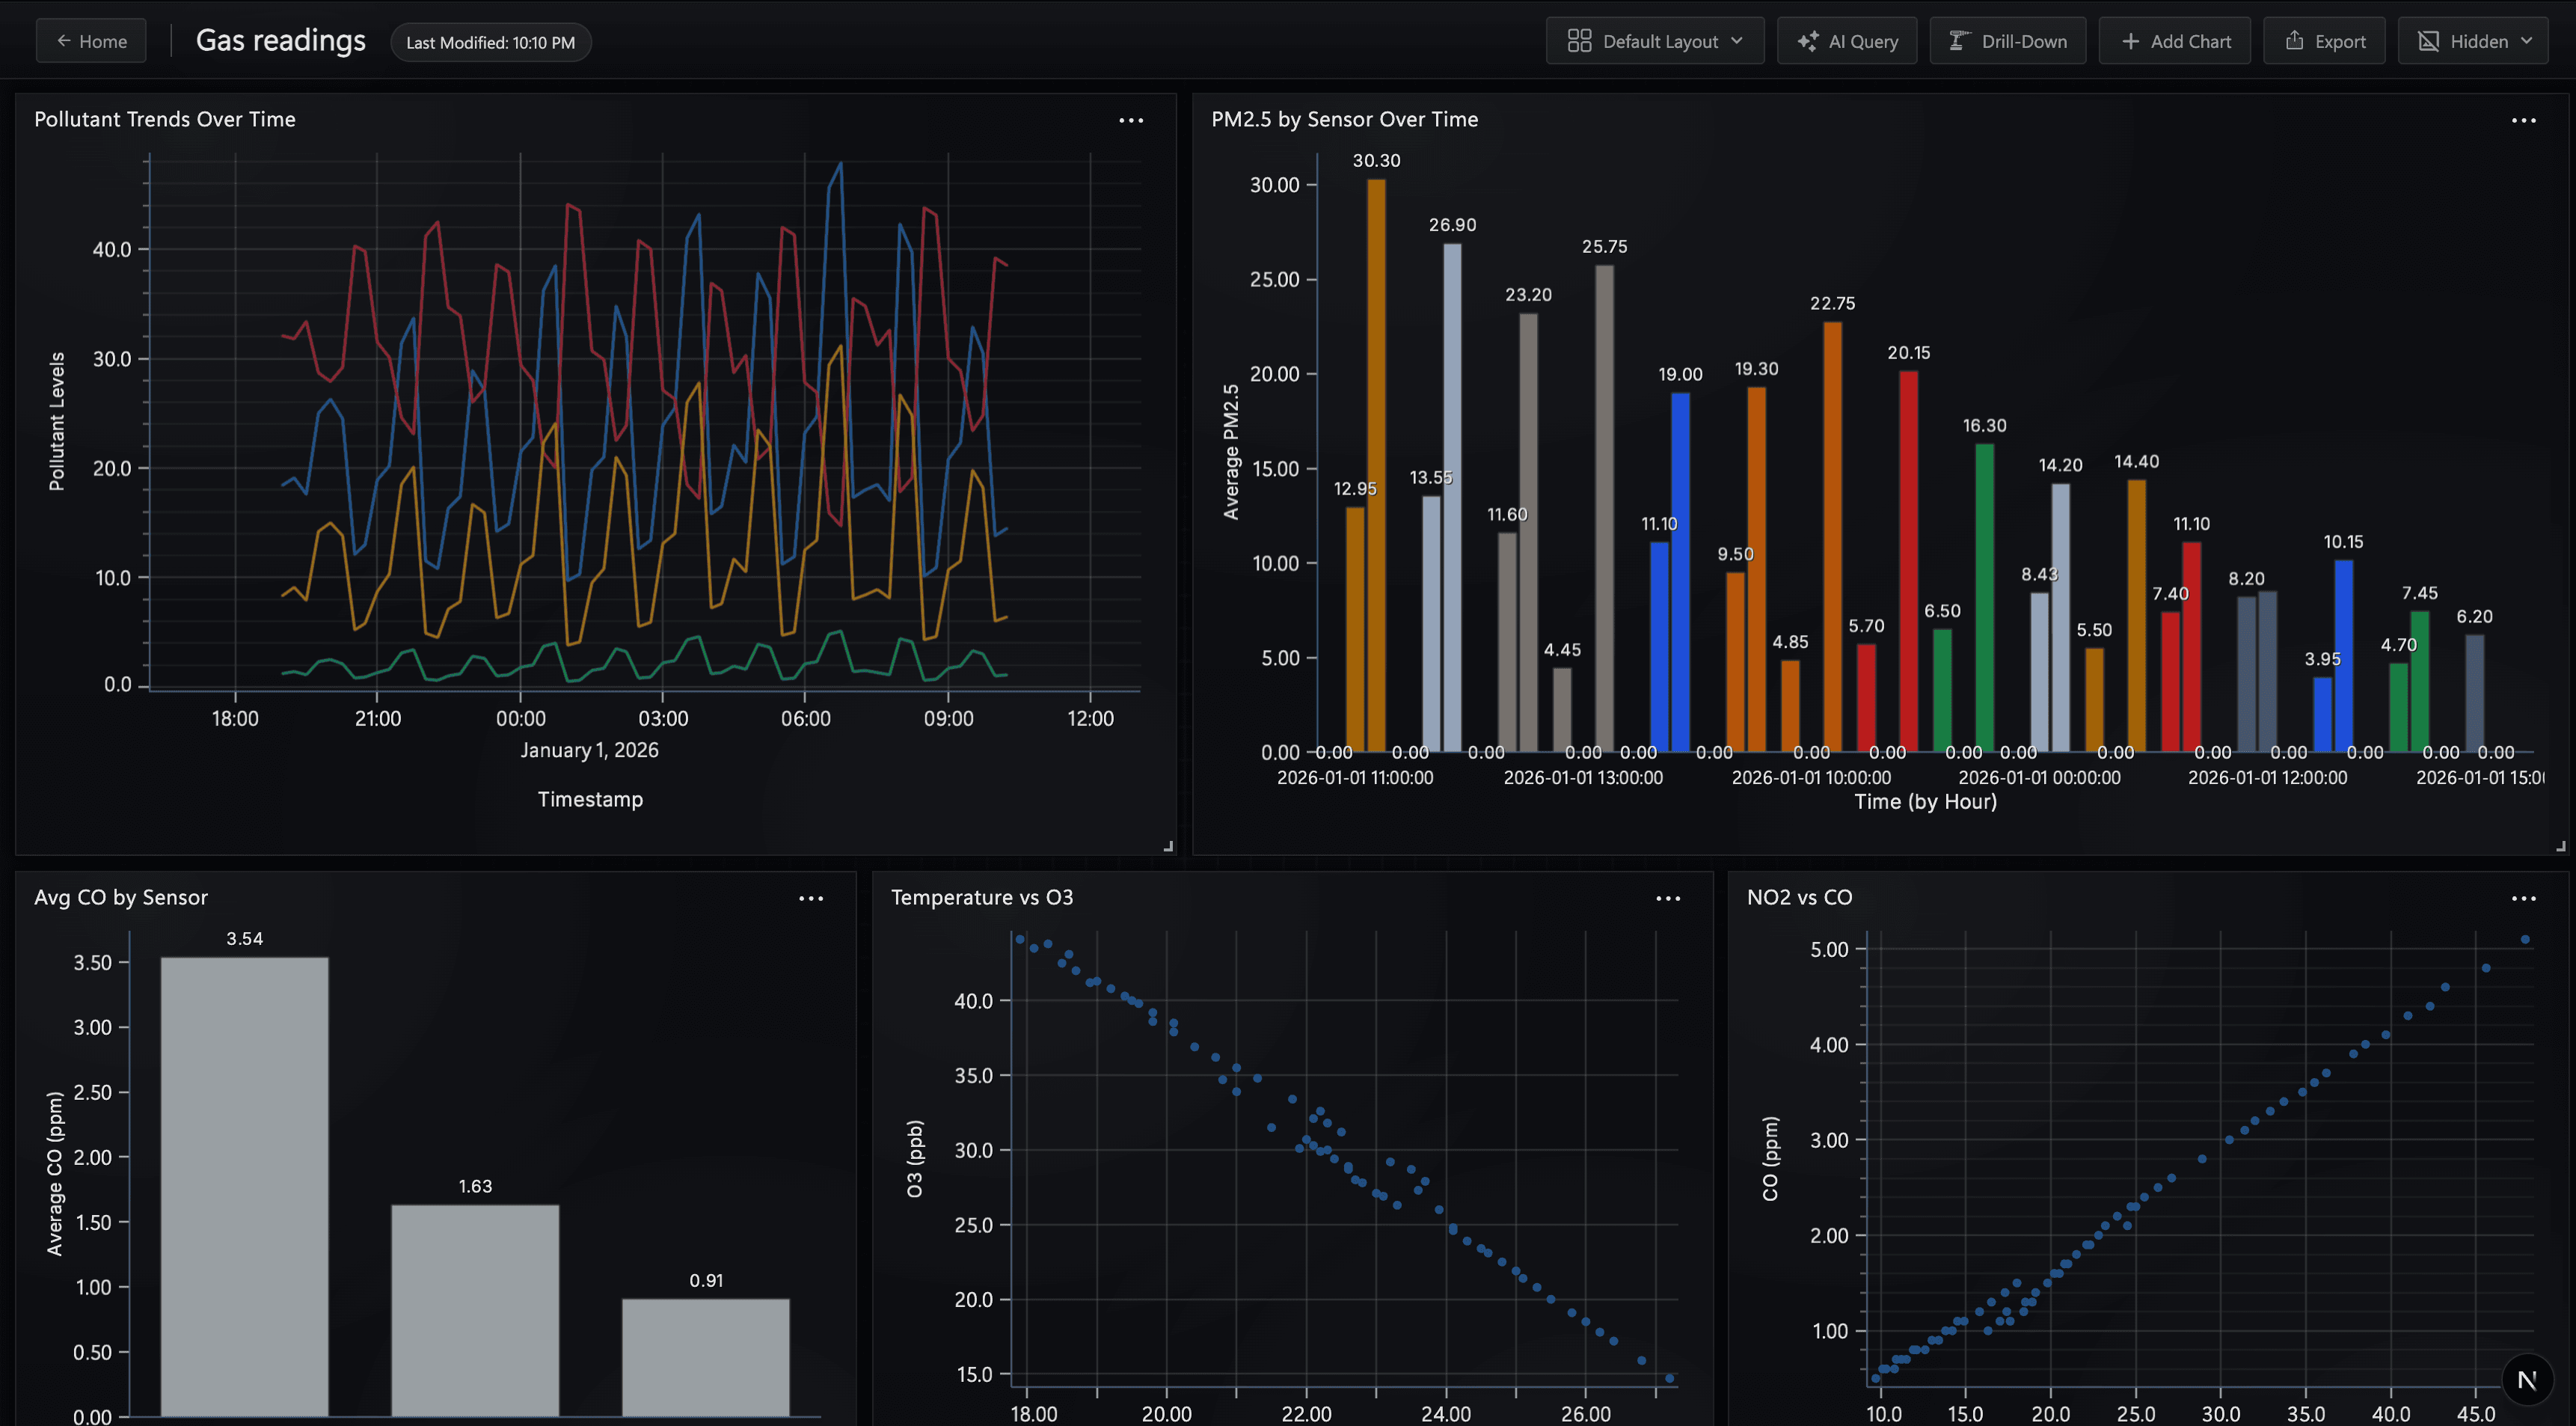Click the 30.30 PM2.5 bar
The image size is (2576, 1426).
tap(1376, 465)
